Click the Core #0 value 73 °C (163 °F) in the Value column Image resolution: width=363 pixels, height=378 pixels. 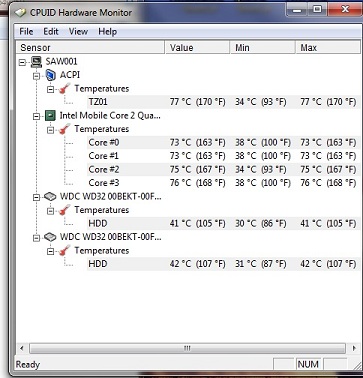coord(198,142)
